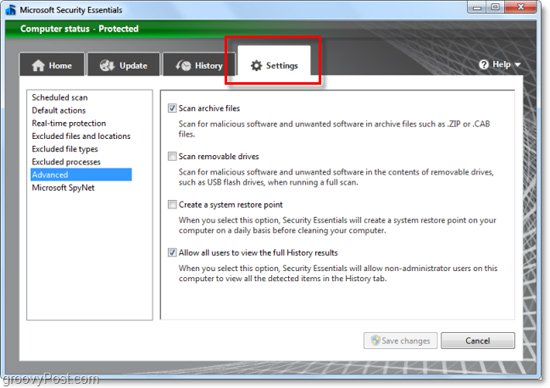550x388 pixels.
Task: Click the question mark Help icon
Action: [484, 65]
